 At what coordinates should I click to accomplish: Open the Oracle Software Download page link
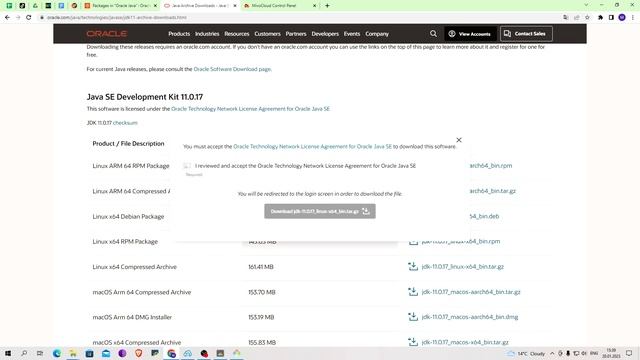tap(232, 69)
